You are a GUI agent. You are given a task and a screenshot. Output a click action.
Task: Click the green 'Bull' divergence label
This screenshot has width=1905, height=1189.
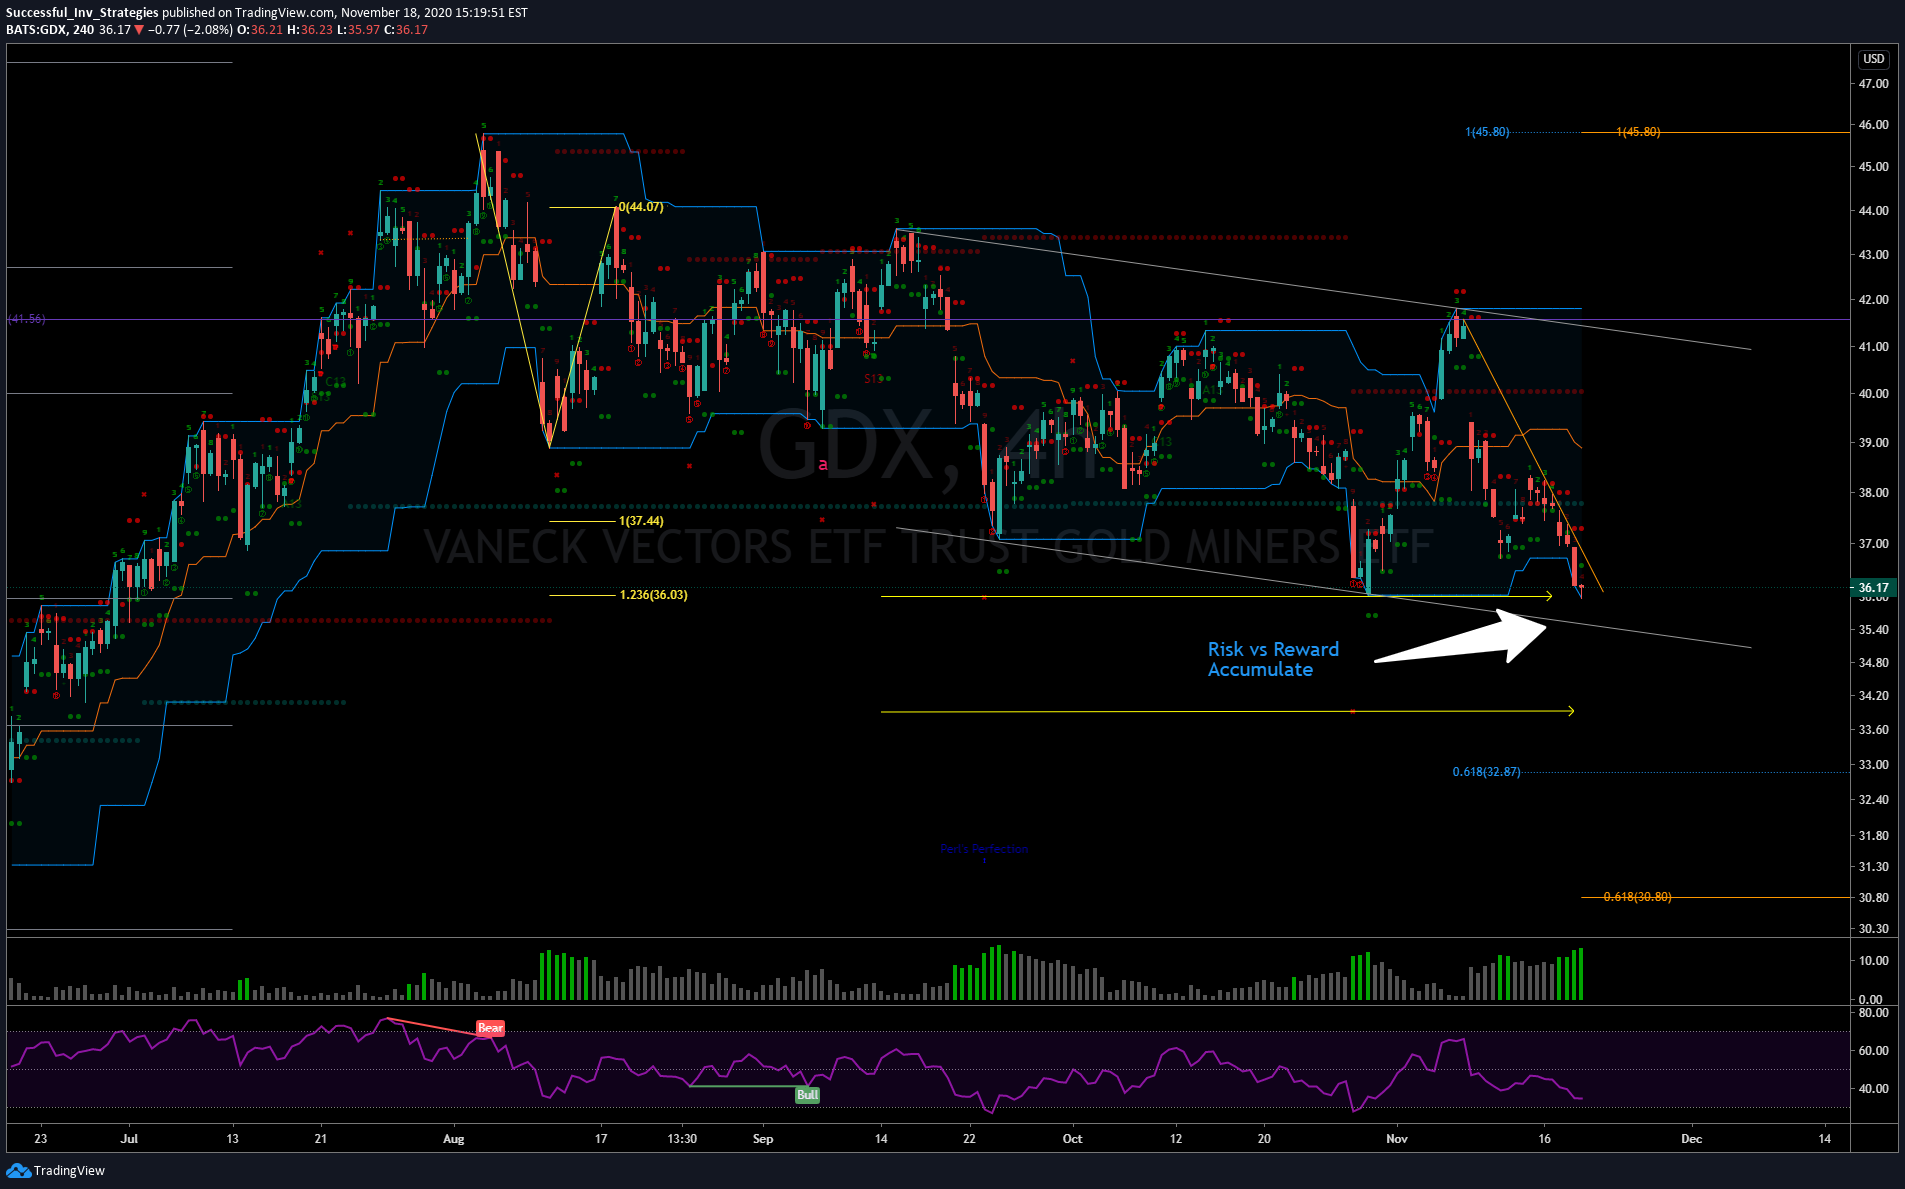tap(807, 1095)
